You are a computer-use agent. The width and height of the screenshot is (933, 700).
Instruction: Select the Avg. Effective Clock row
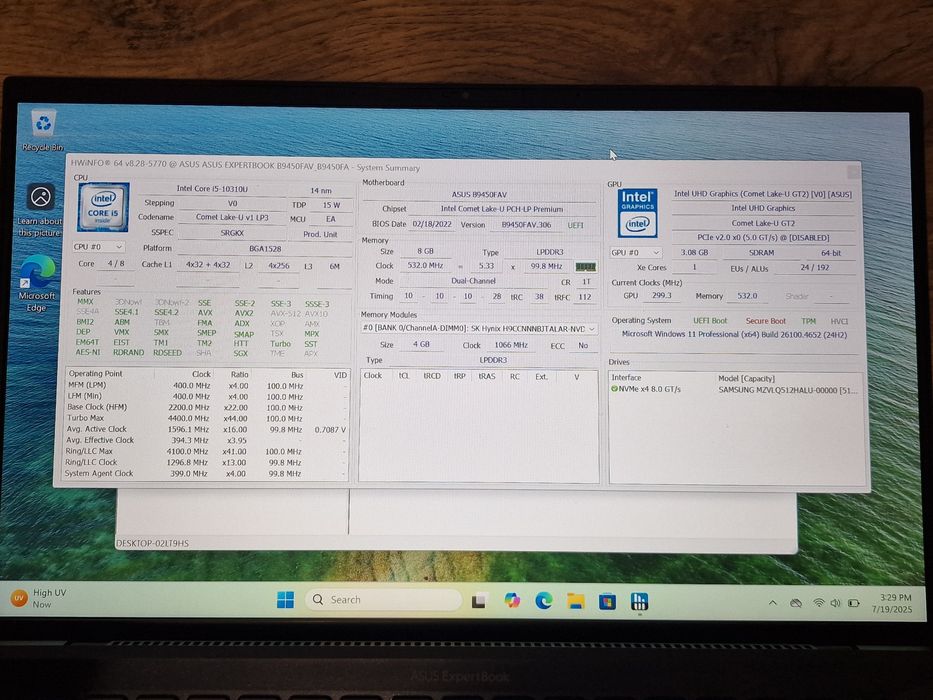[206, 440]
